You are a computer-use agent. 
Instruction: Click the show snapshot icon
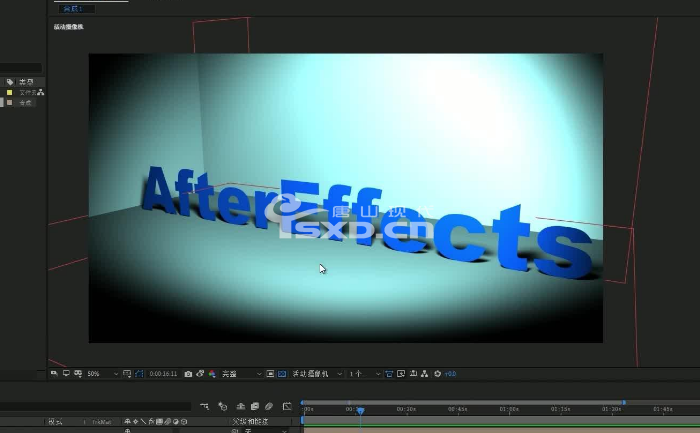pyautogui.click(x=200, y=374)
